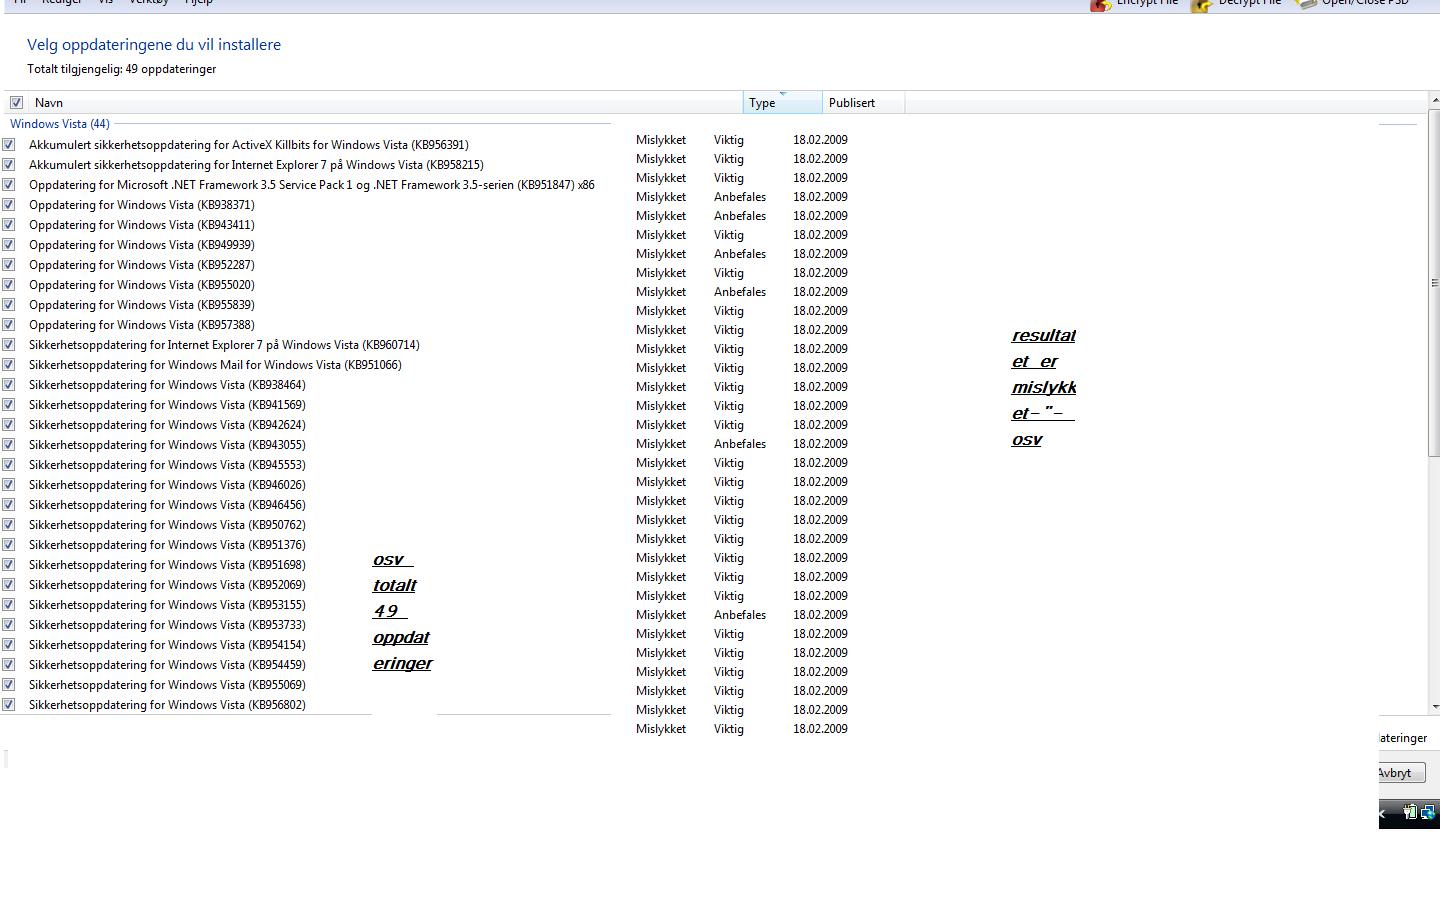Click the 'Velg oppdateringene du vil installere' heading
This screenshot has height=900, width=1440.
154,44
